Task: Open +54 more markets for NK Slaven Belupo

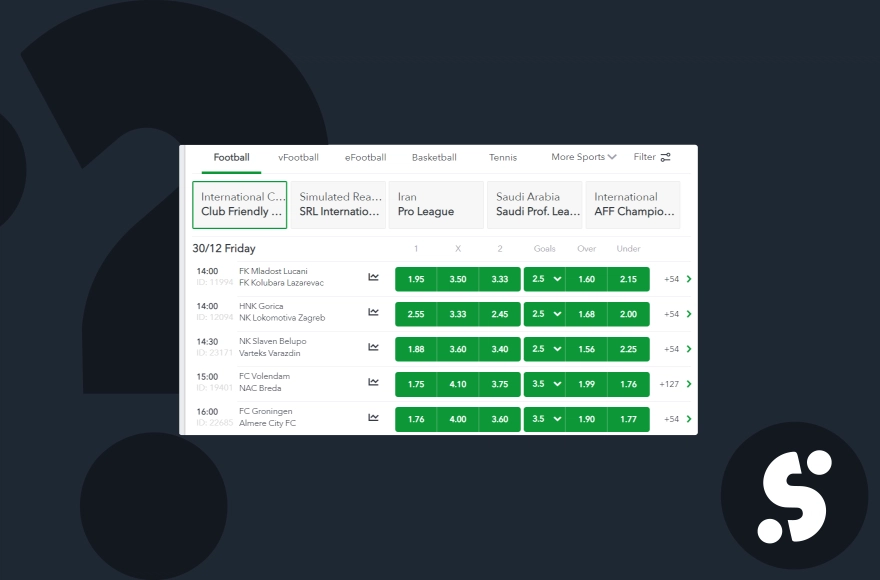Action: pos(671,349)
